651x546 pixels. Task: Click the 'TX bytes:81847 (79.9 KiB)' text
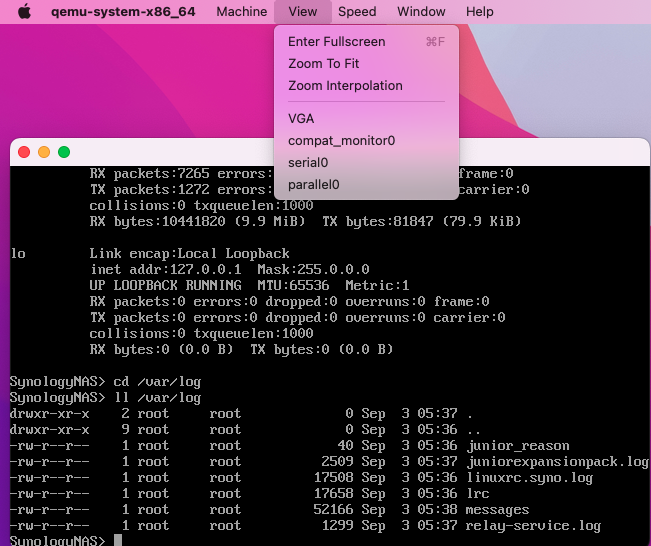tap(421, 221)
